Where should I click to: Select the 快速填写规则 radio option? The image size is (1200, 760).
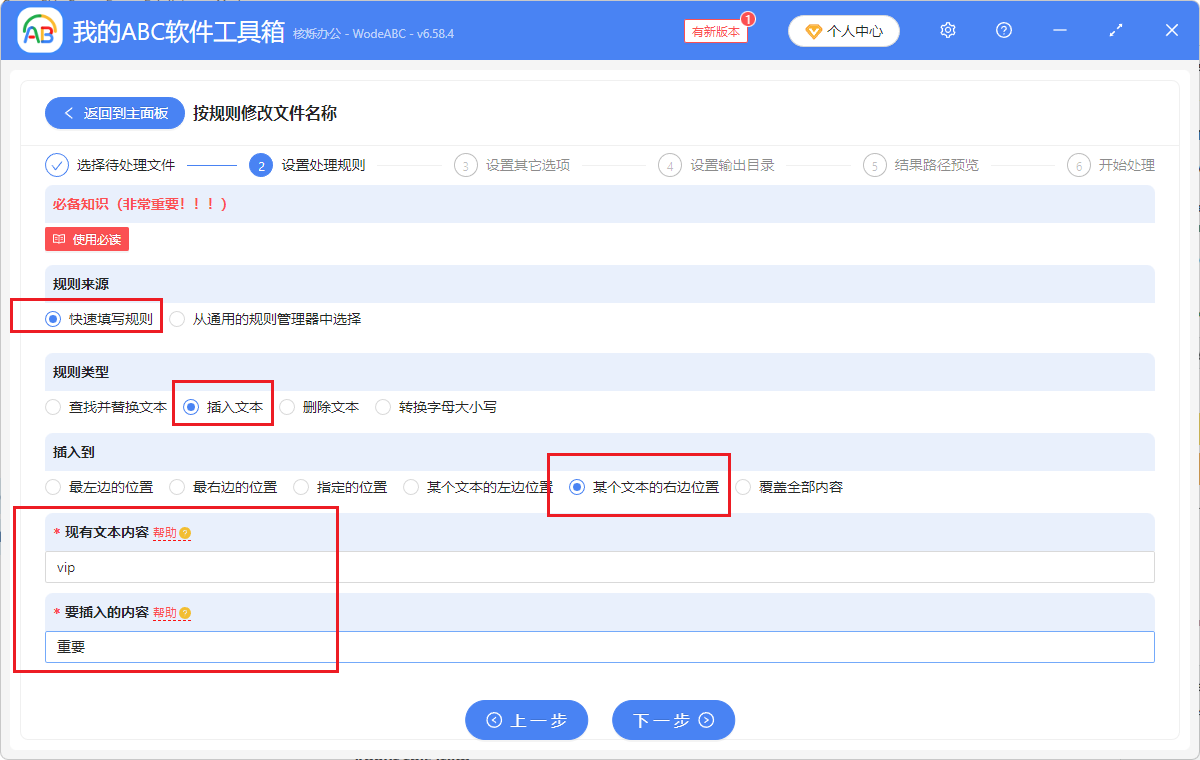click(51, 317)
